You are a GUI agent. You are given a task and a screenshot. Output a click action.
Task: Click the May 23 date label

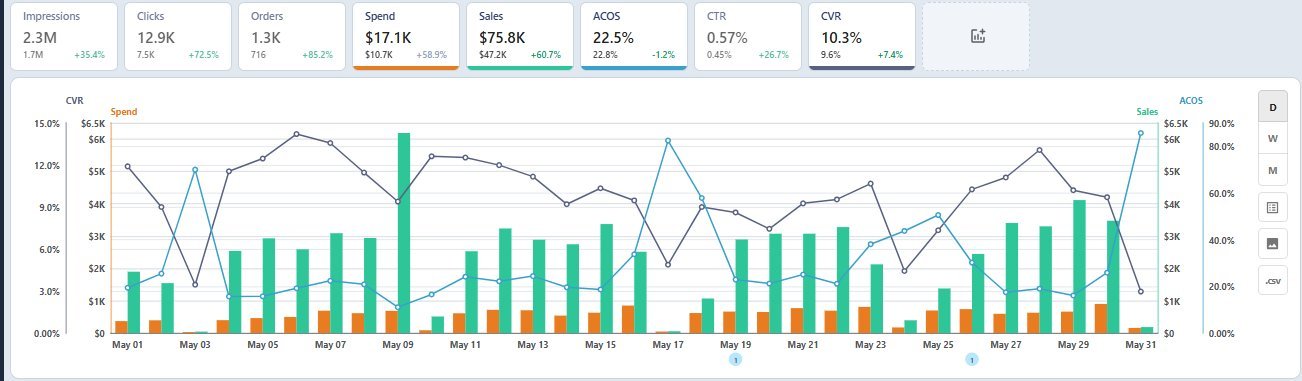pyautogui.click(x=870, y=345)
